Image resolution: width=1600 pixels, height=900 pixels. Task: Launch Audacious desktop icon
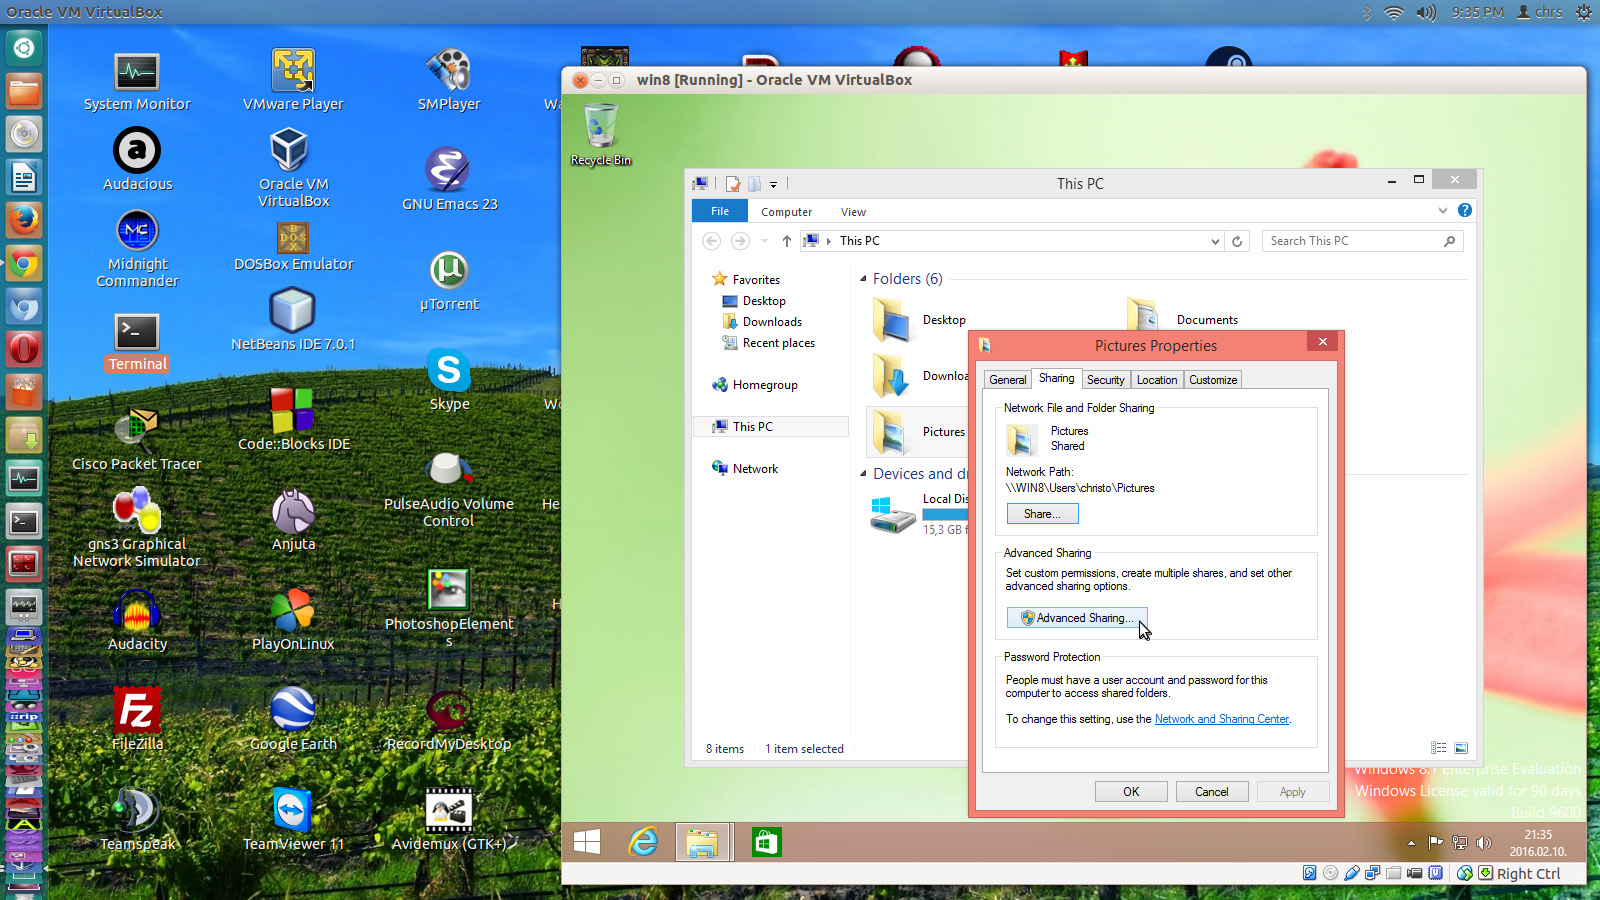[137, 152]
